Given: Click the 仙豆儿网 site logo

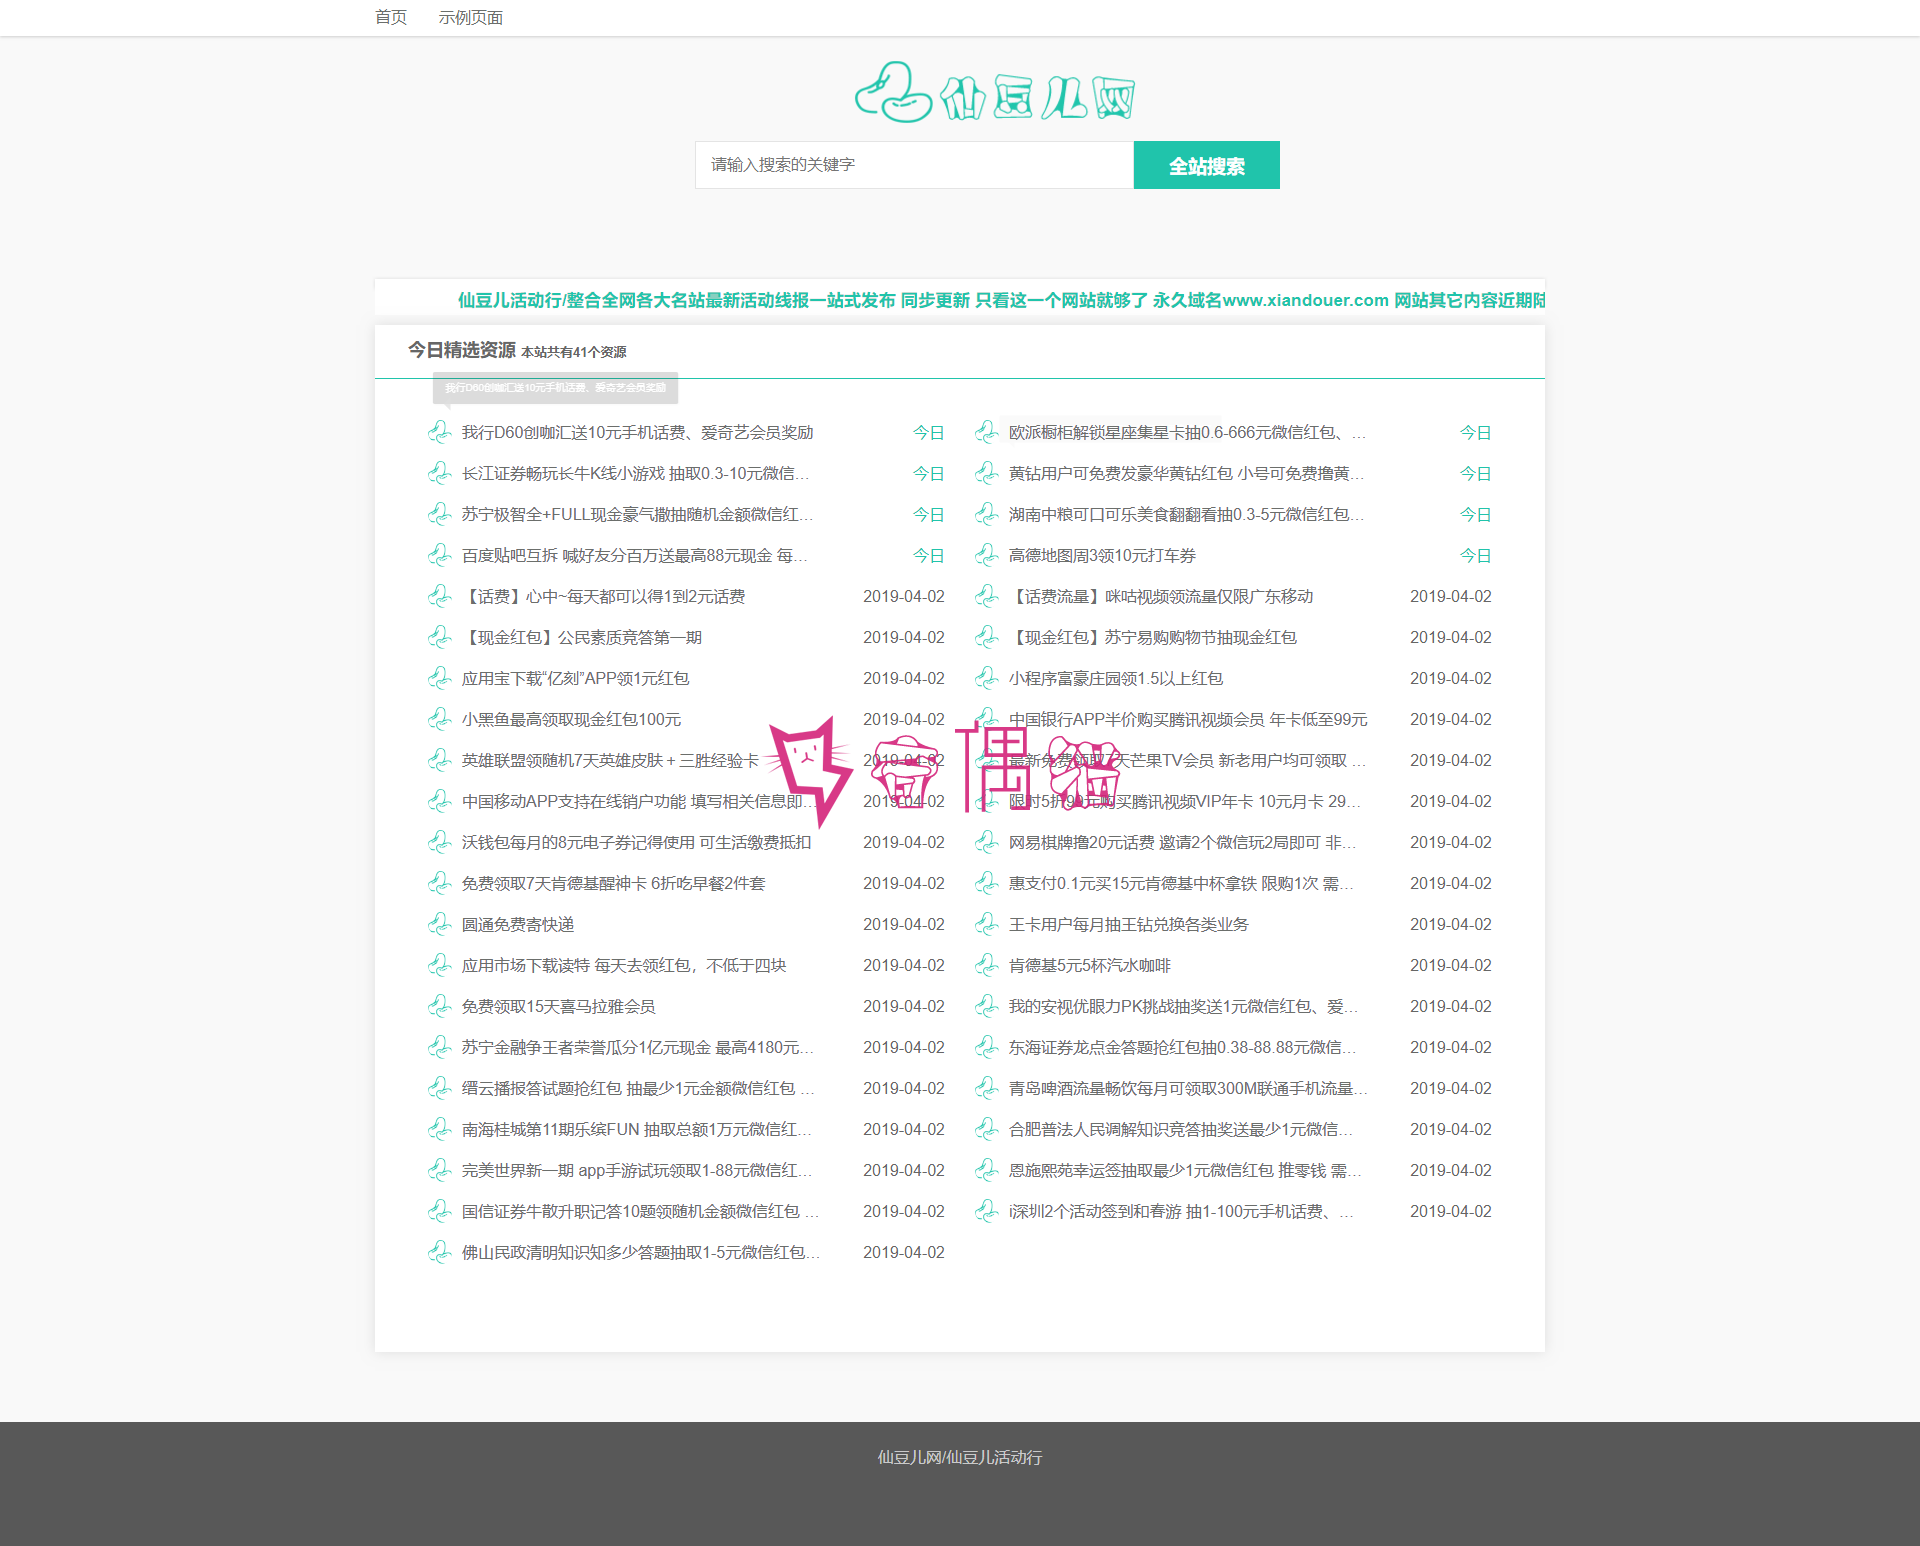Looking at the screenshot, I should pos(995,93).
